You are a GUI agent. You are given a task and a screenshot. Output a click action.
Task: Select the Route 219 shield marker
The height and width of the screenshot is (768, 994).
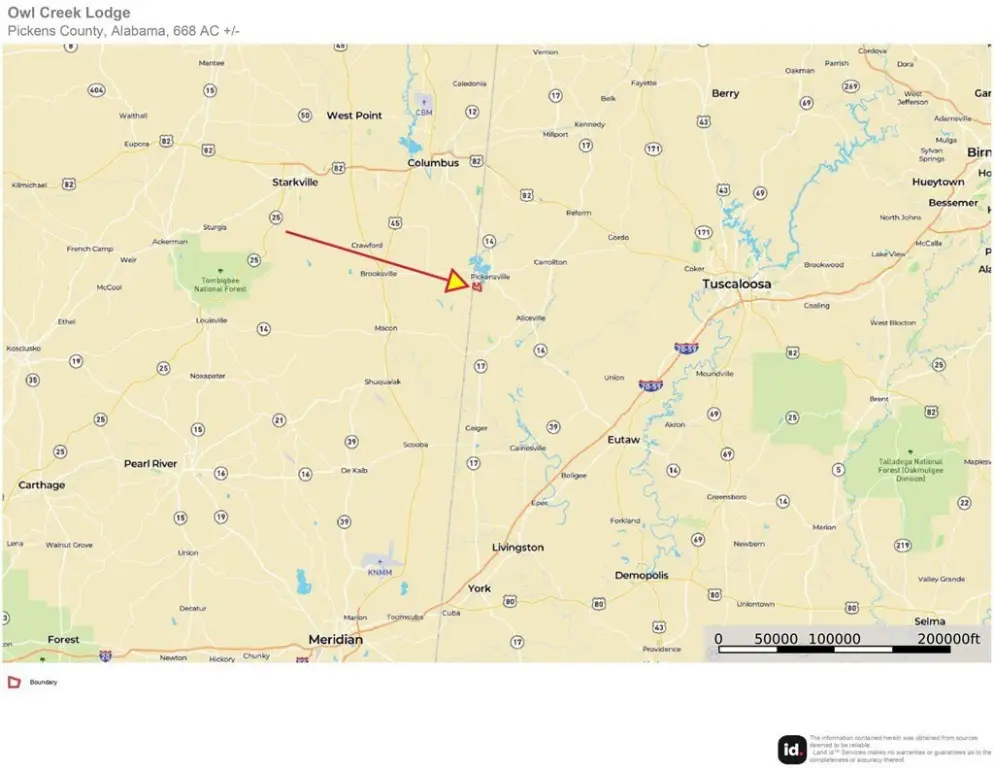(902, 545)
